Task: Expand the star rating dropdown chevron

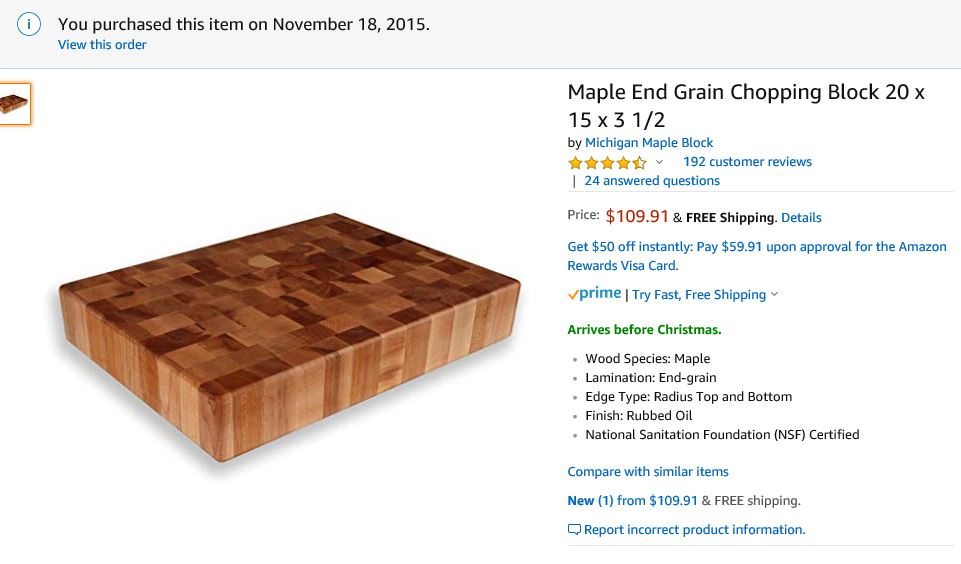Action: (659, 162)
